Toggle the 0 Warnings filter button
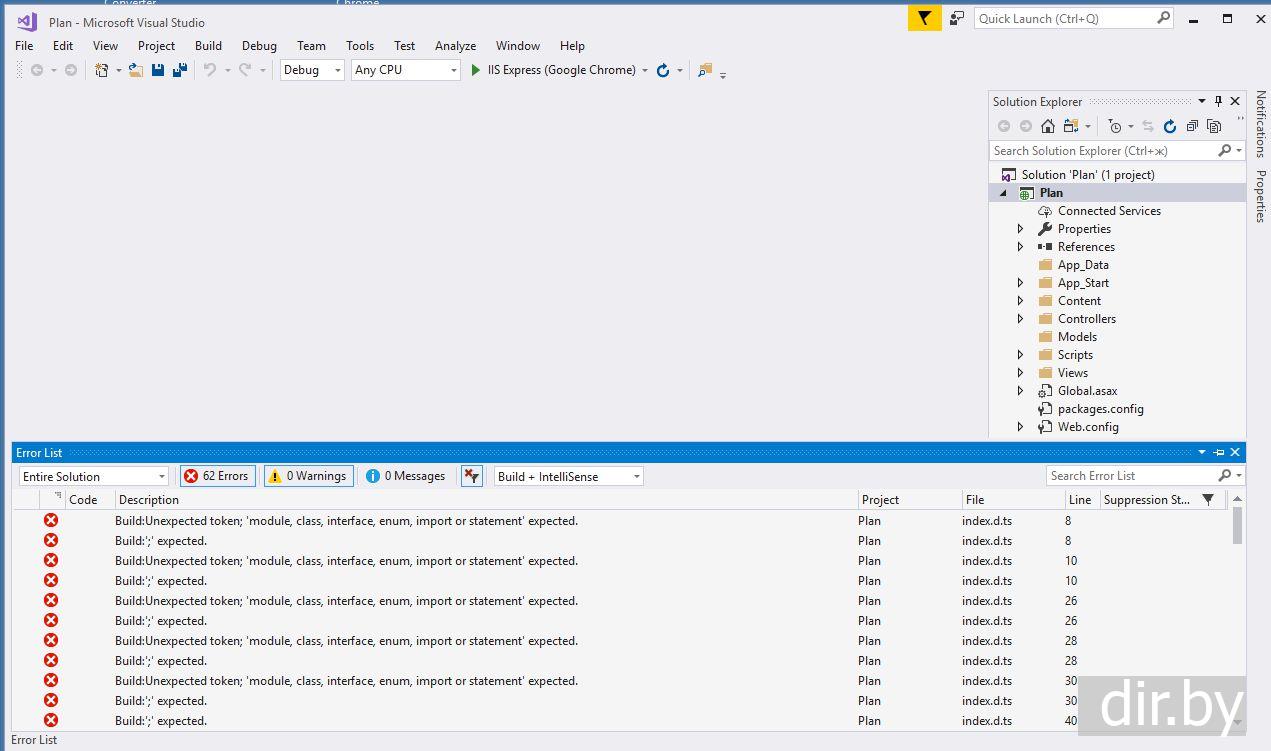Image resolution: width=1271 pixels, height=751 pixels. pyautogui.click(x=308, y=476)
